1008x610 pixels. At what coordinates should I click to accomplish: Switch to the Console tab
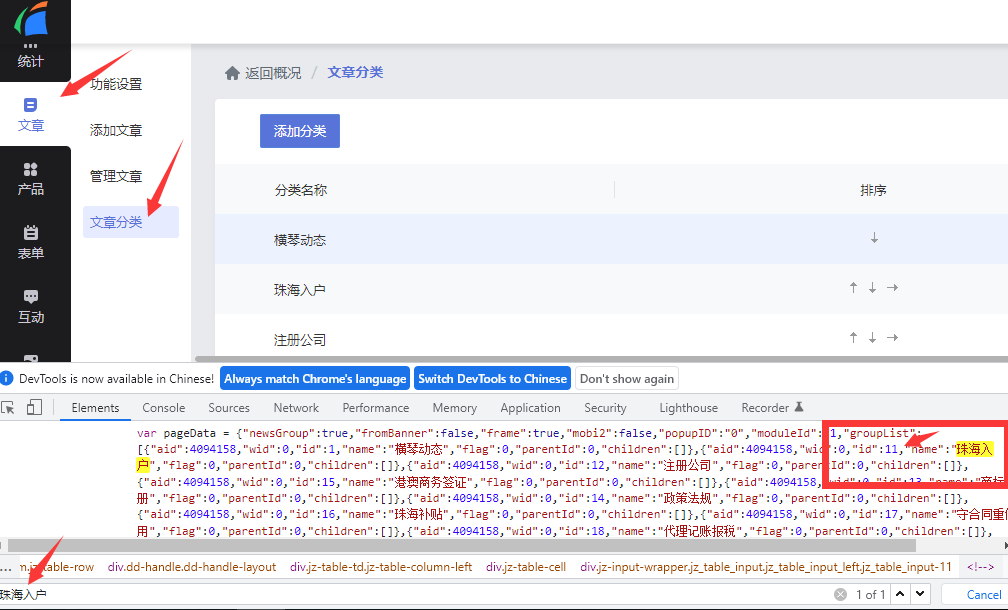(163, 408)
